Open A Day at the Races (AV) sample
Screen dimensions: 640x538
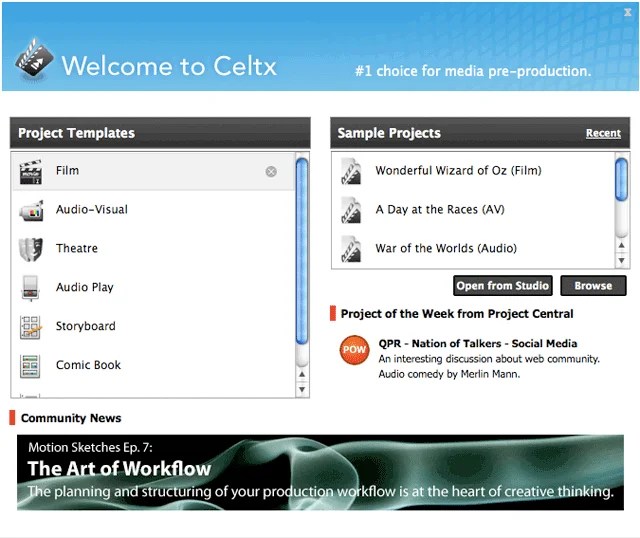click(x=473, y=210)
